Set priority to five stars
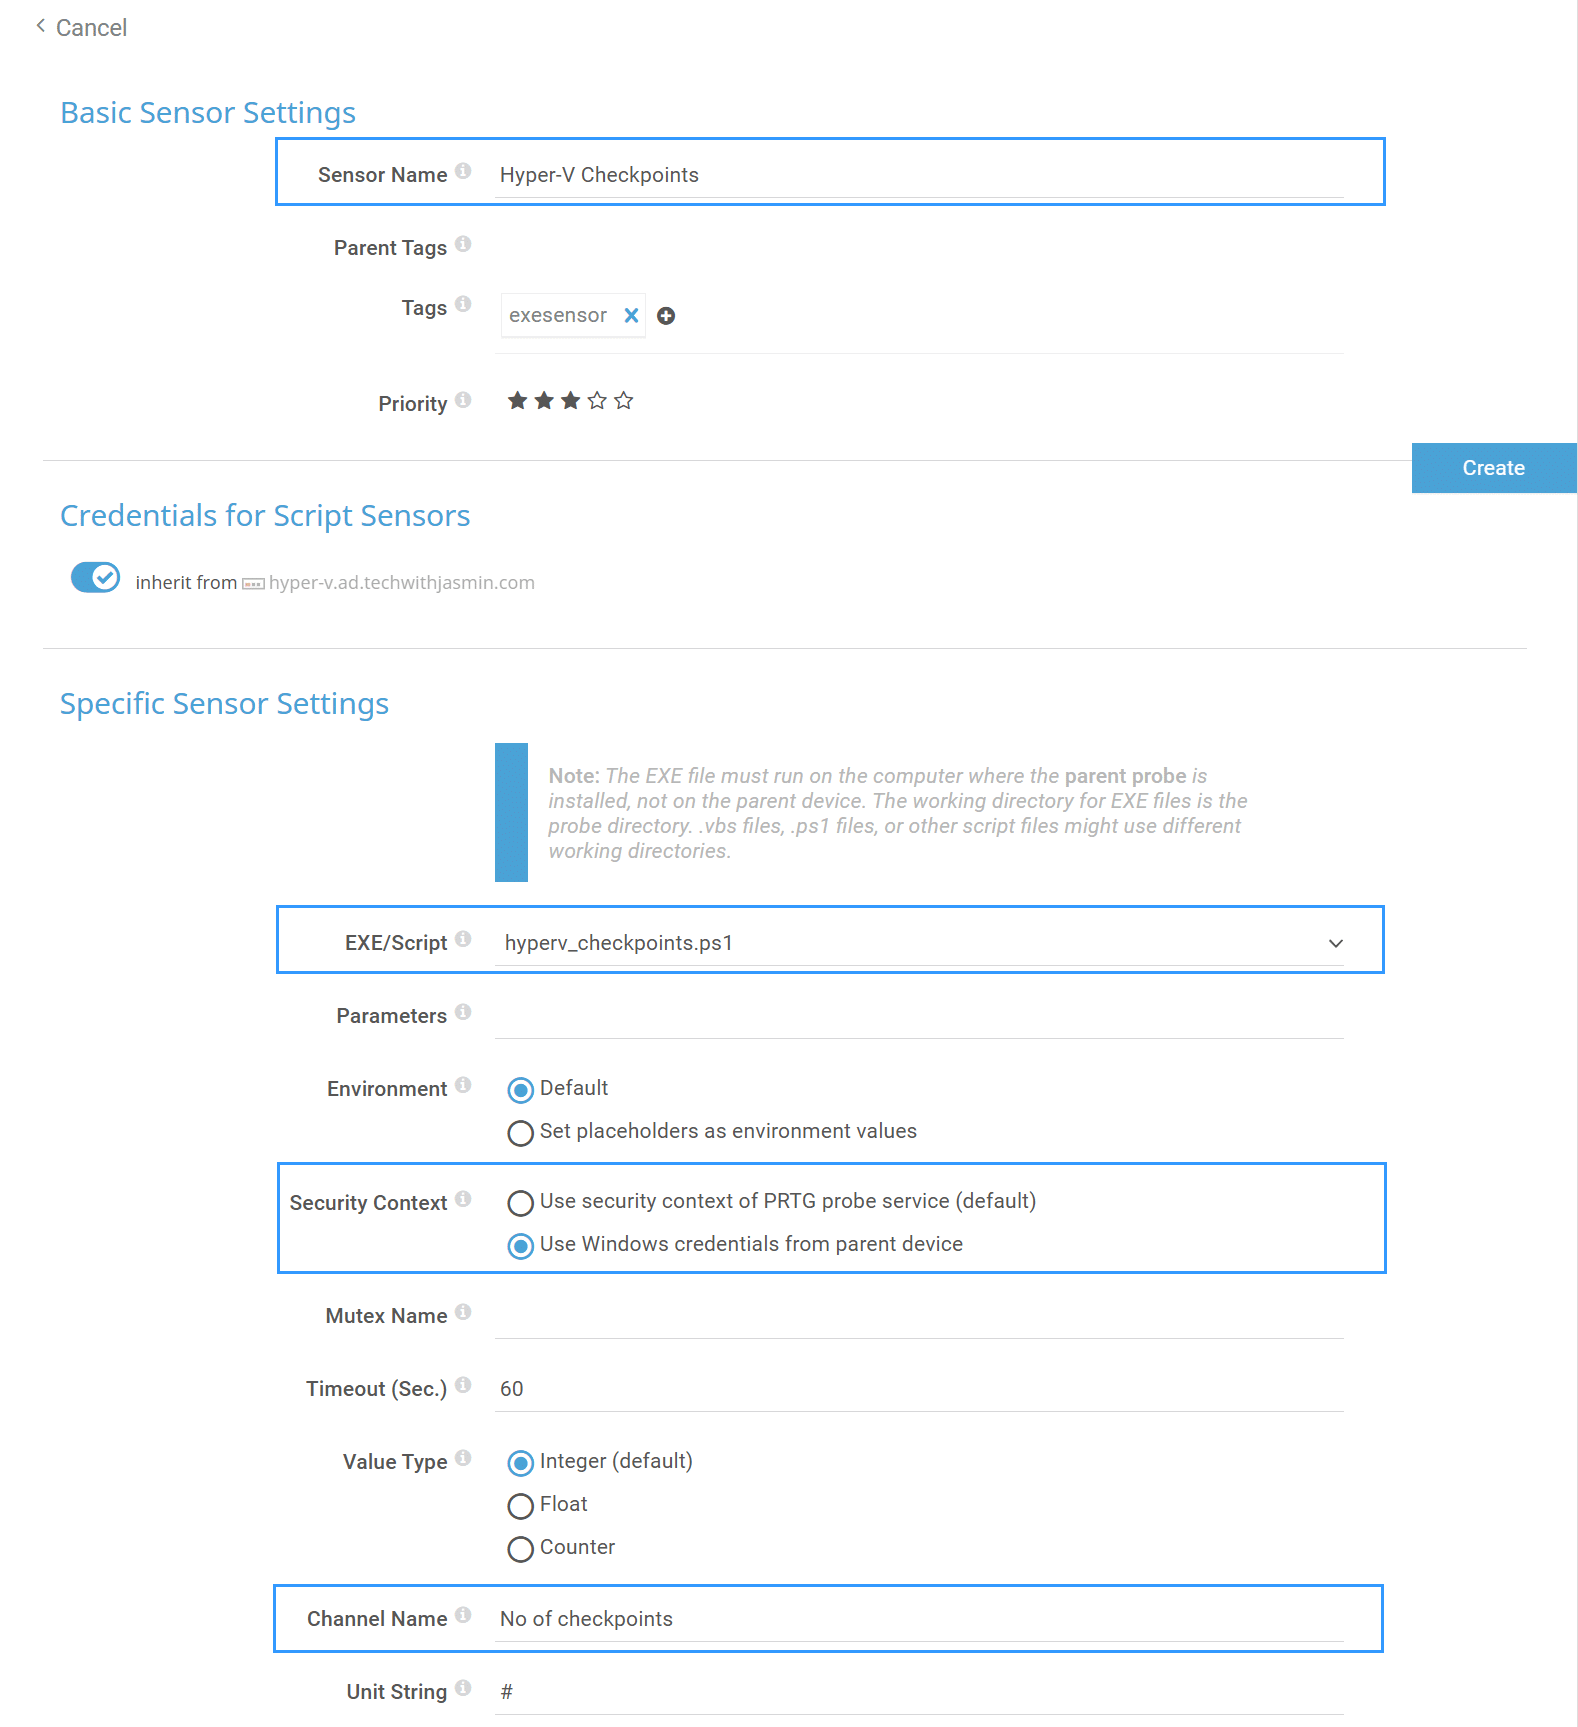This screenshot has height=1727, width=1578. point(624,401)
